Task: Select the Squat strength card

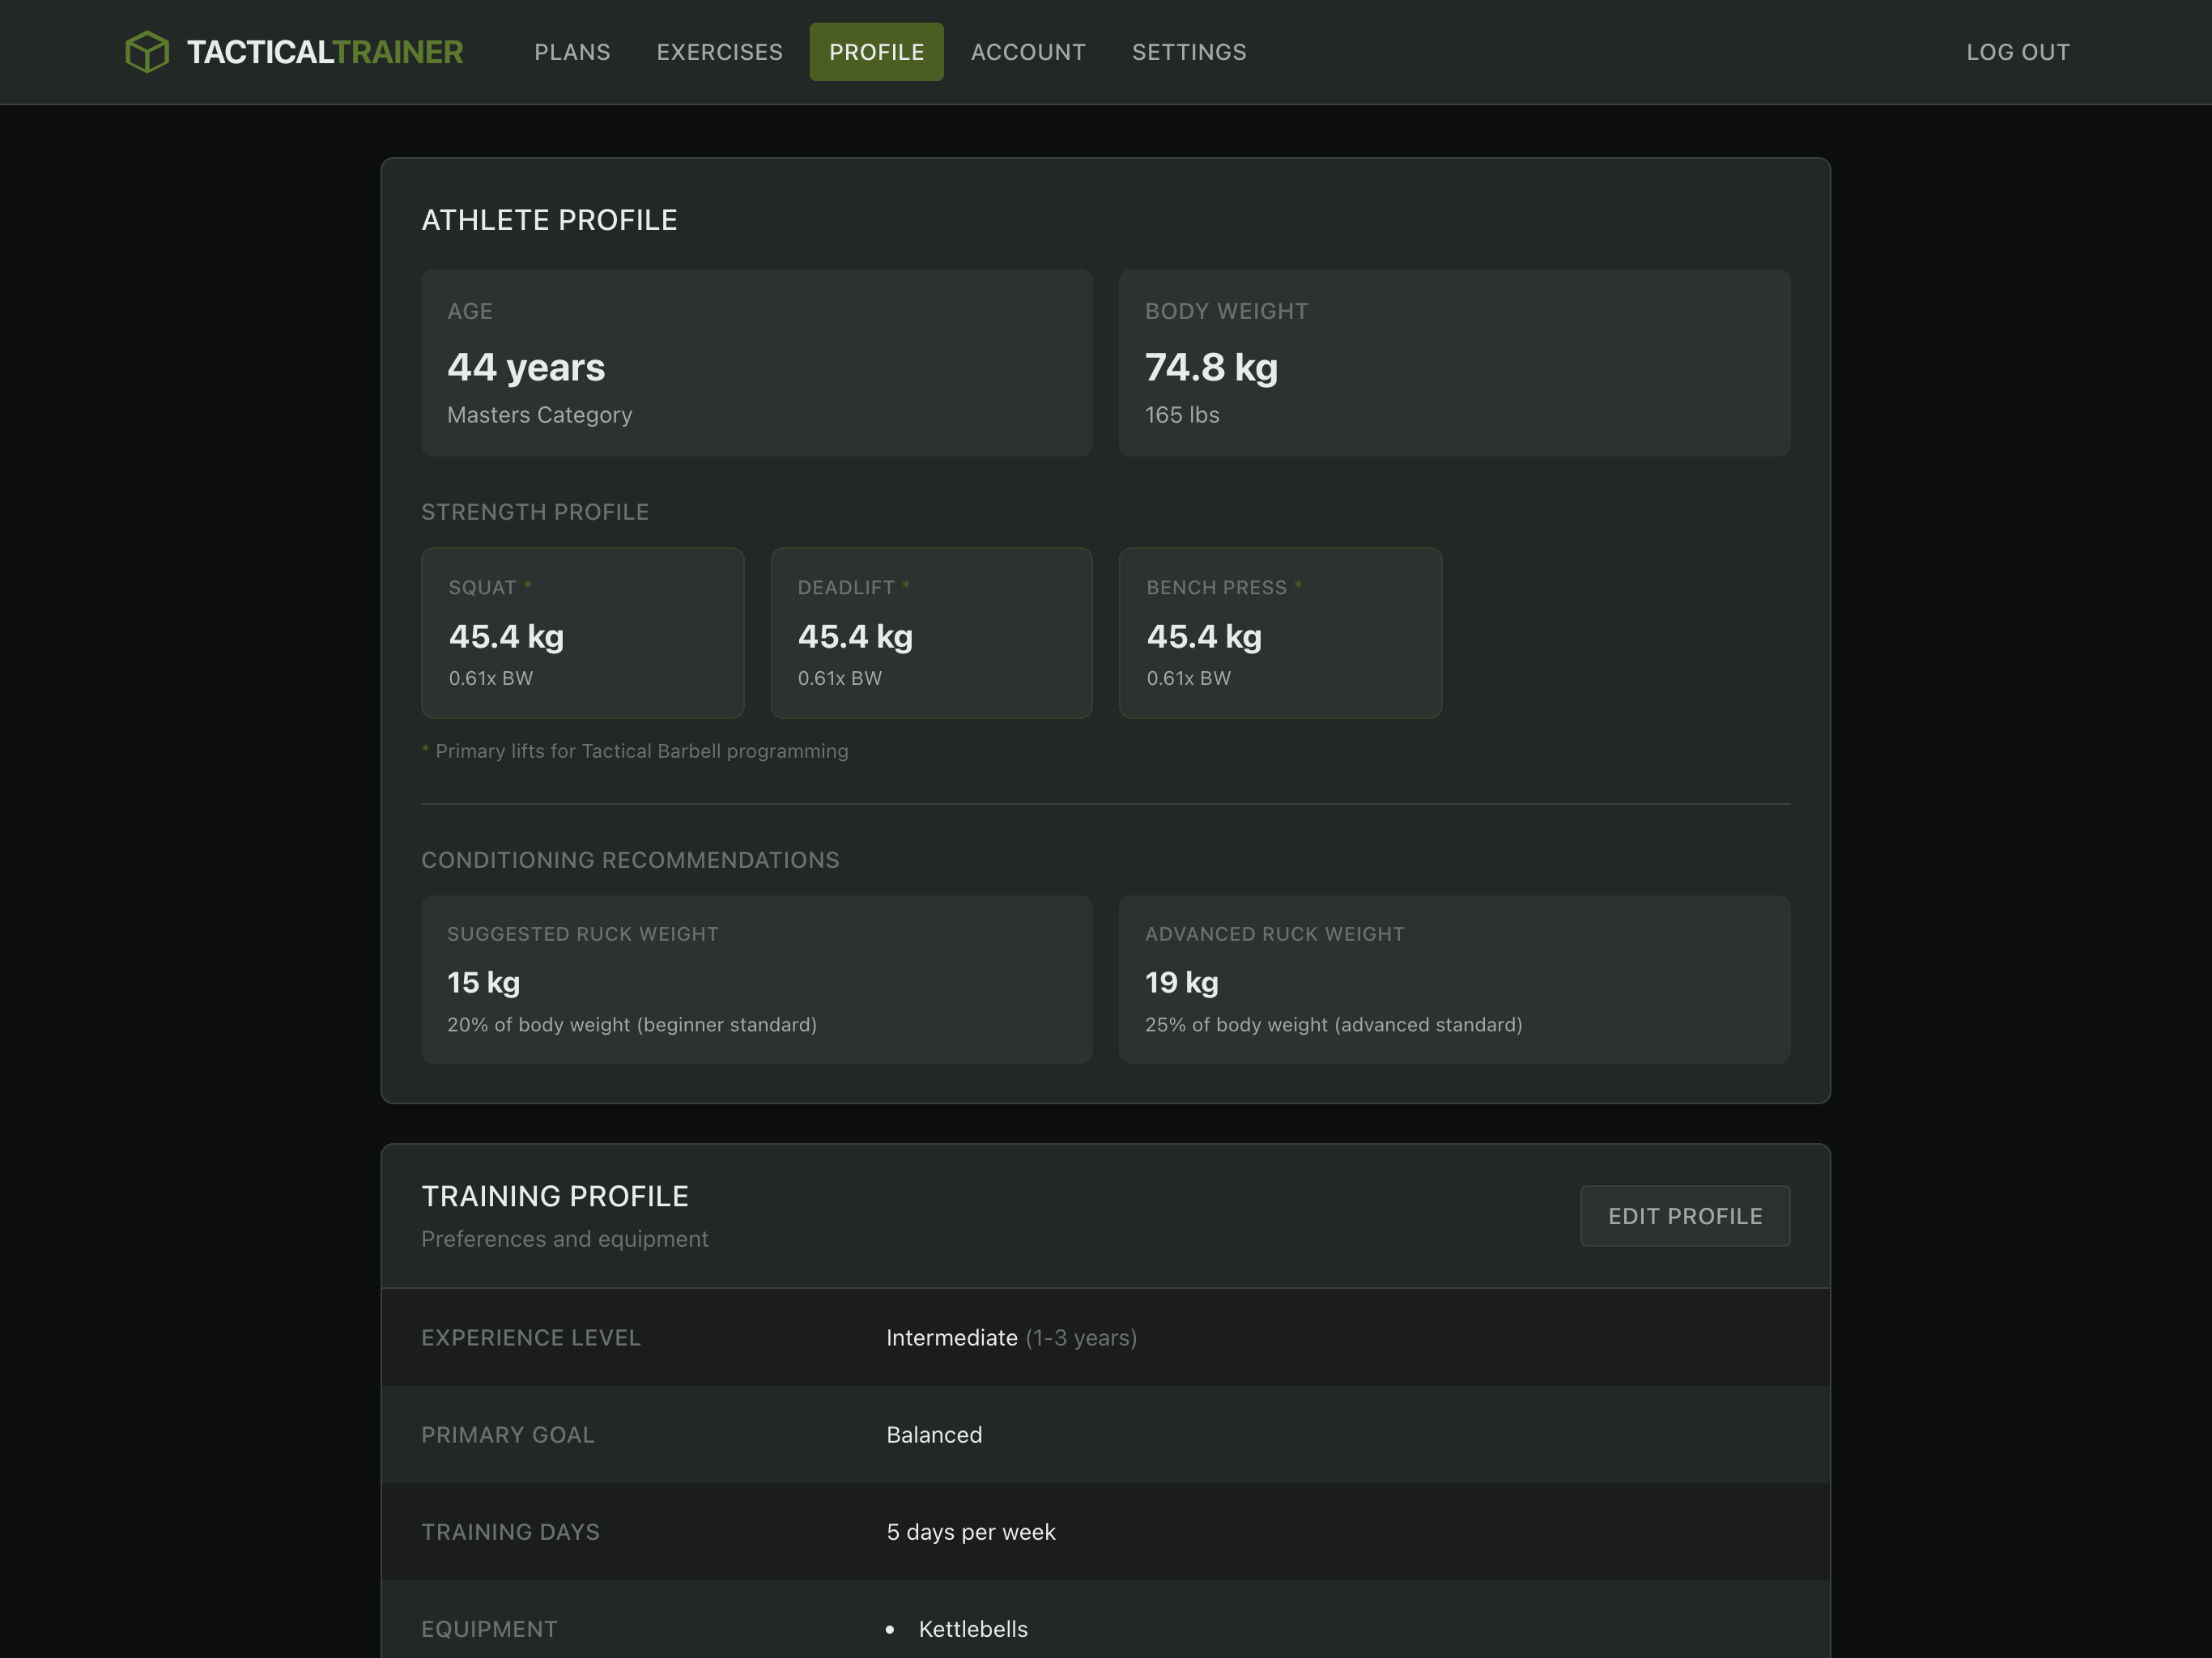Action: [582, 632]
